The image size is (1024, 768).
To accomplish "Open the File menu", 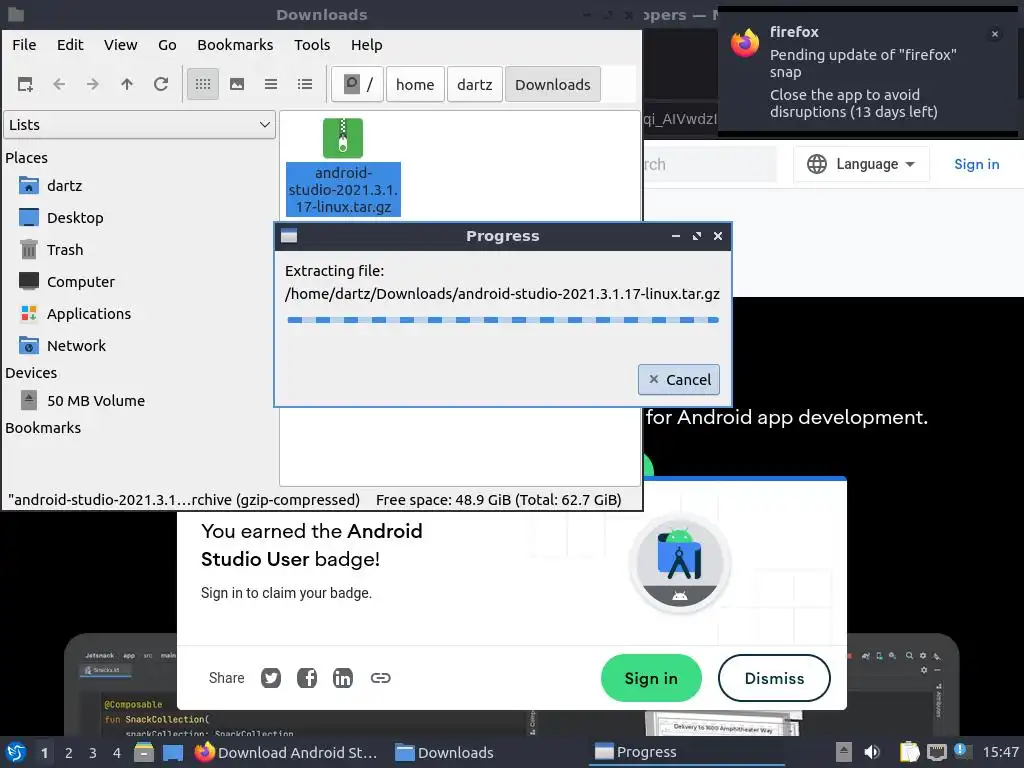I will pyautogui.click(x=24, y=45).
